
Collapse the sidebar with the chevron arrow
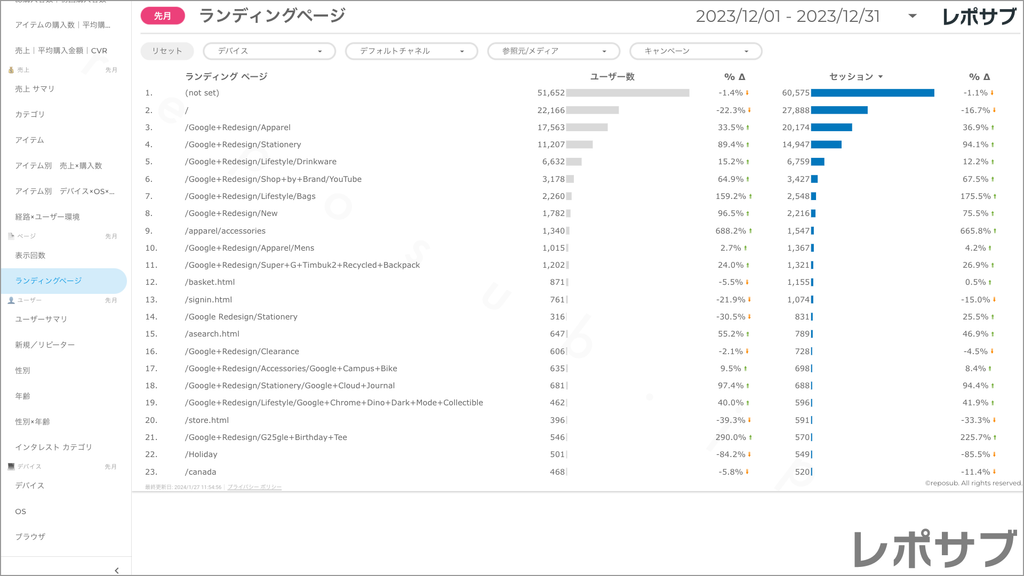tap(117, 570)
